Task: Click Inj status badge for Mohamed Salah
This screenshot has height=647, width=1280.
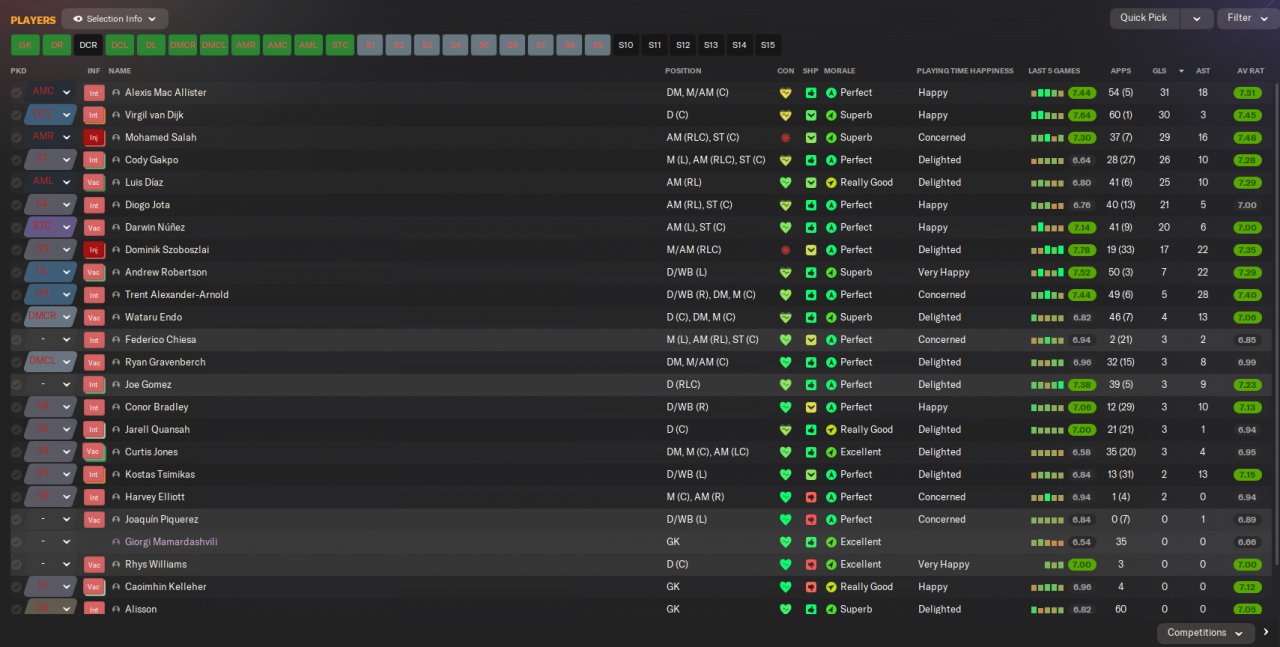Action: 94,138
